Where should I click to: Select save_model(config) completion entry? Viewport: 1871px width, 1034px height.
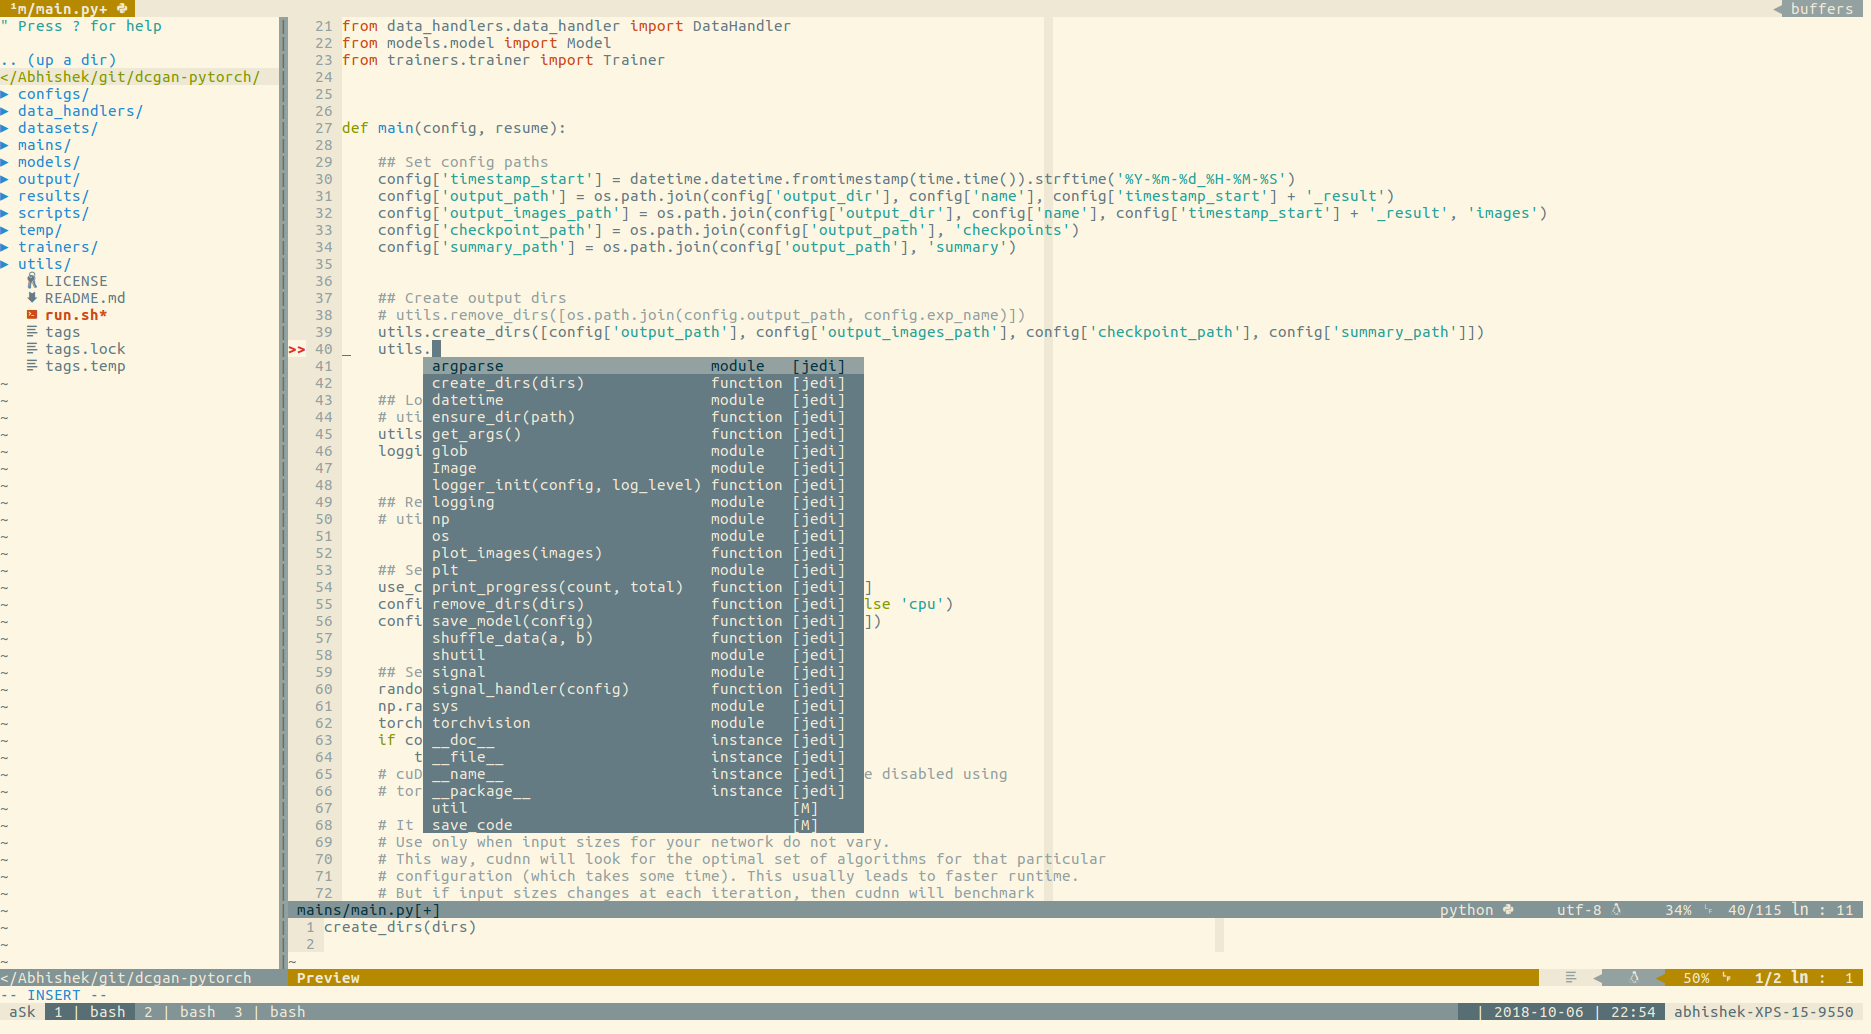[x=643, y=621]
